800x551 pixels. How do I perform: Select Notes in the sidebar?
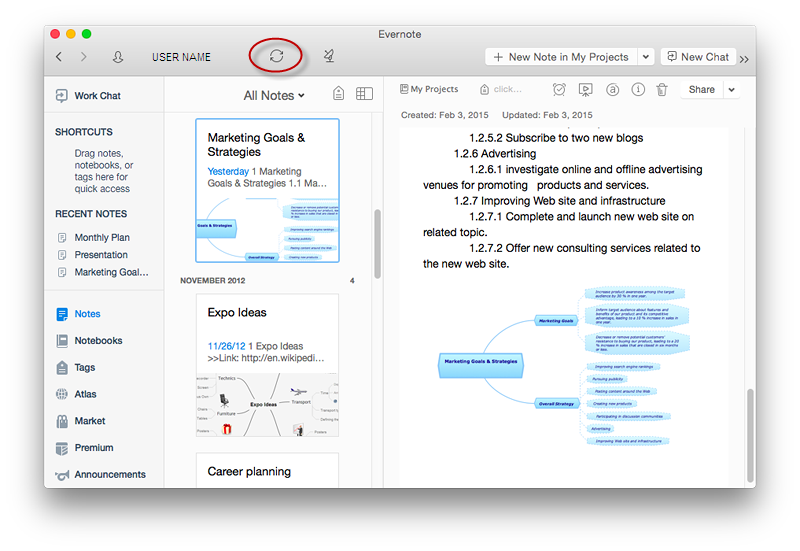coord(87,314)
